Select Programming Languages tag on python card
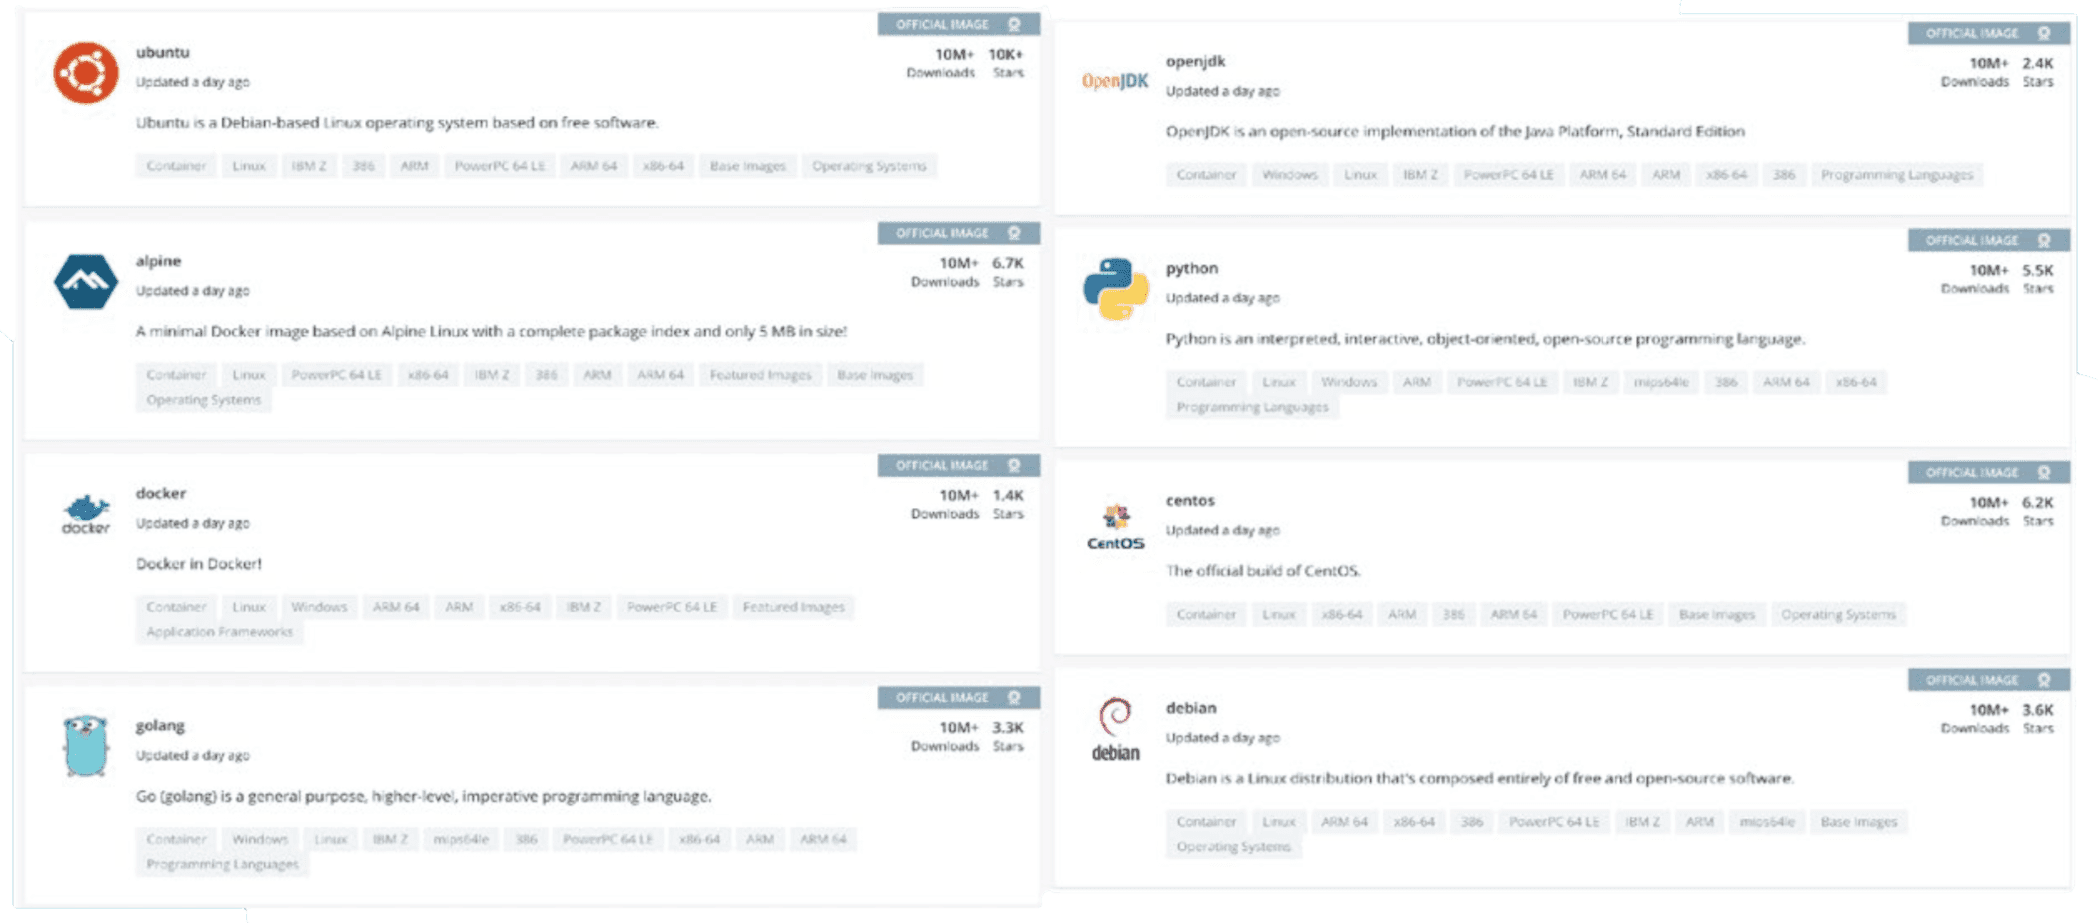The height and width of the screenshot is (923, 2098). [x=1252, y=407]
